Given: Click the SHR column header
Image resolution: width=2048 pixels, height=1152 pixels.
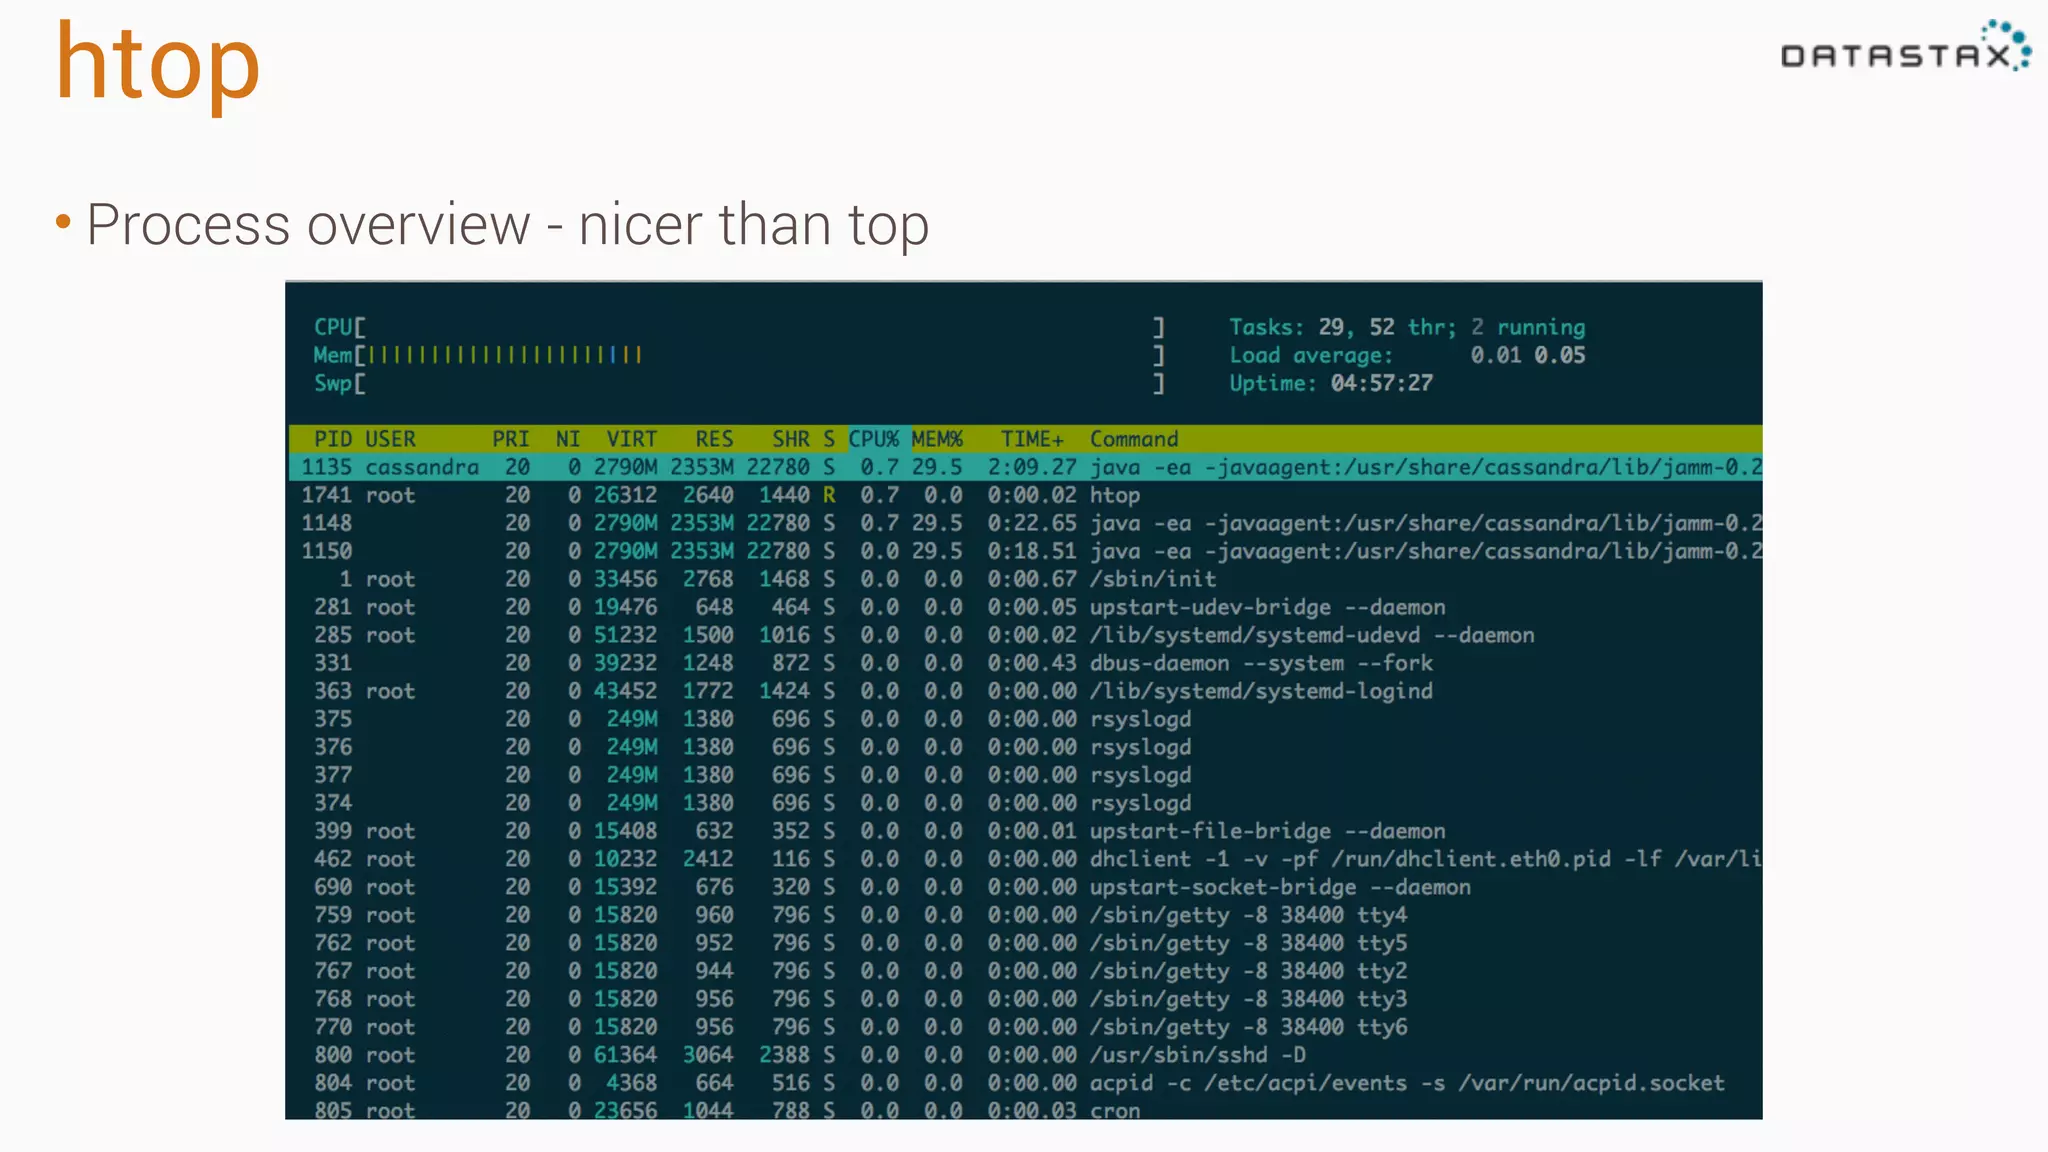Looking at the screenshot, I should [x=790, y=439].
